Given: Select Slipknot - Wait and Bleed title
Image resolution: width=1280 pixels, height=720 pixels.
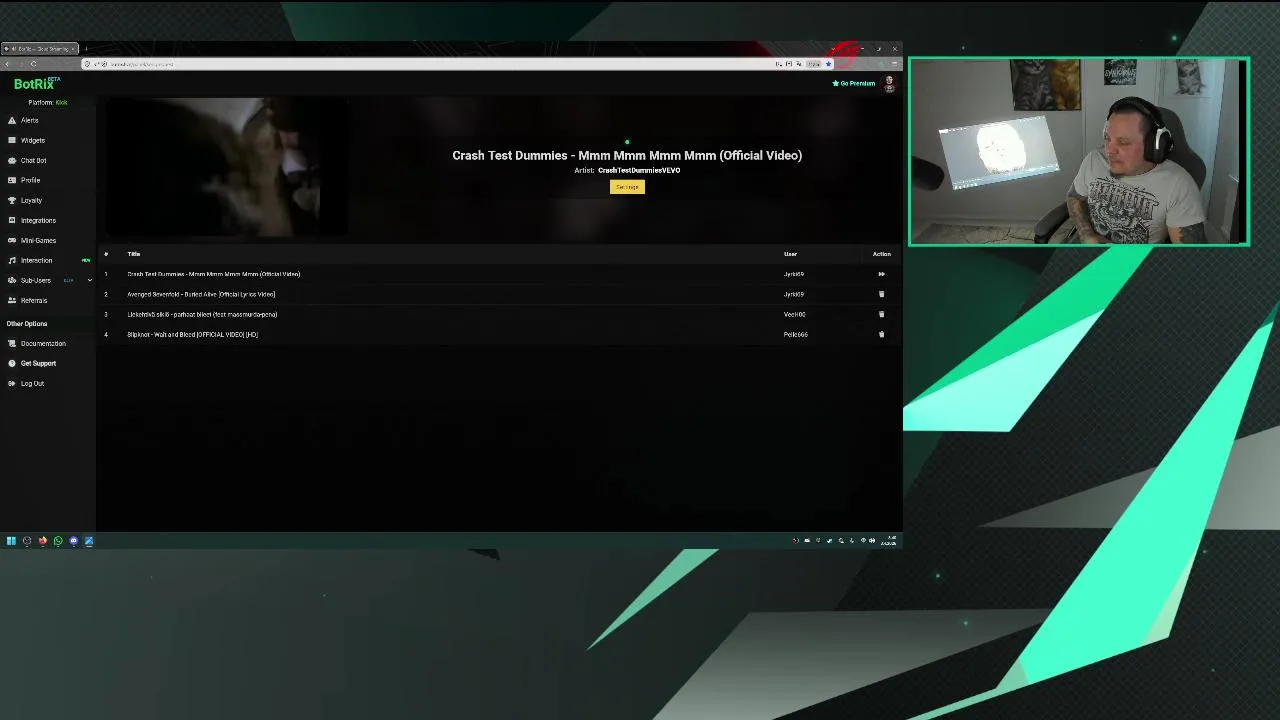Looking at the screenshot, I should pos(192,334).
